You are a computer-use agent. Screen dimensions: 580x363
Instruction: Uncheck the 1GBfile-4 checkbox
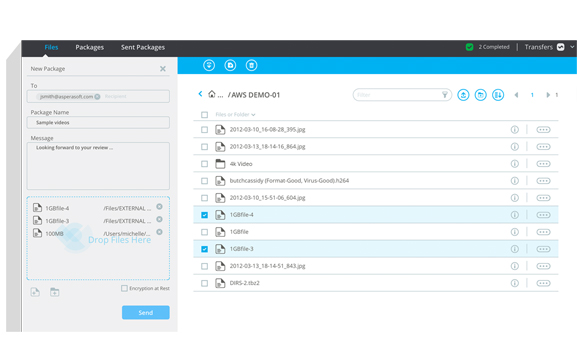tap(204, 215)
